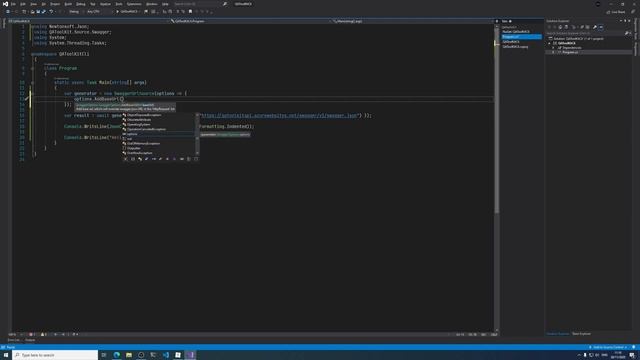Image resolution: width=640 pixels, height=360 pixels.
Task: Toggle the fourth IntelliSense filter icon
Action: [147, 159]
